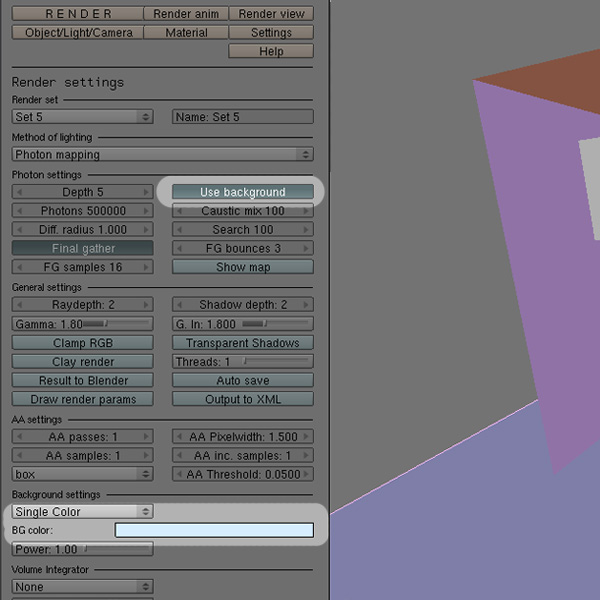
Task: Click the BG color swatch
Action: 214,530
